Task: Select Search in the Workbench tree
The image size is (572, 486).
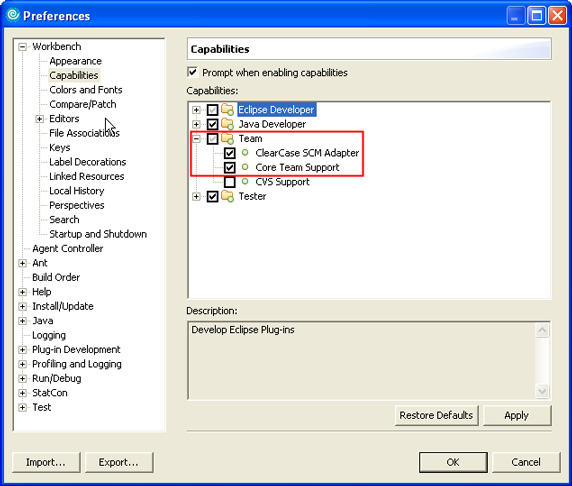Action: [64, 220]
